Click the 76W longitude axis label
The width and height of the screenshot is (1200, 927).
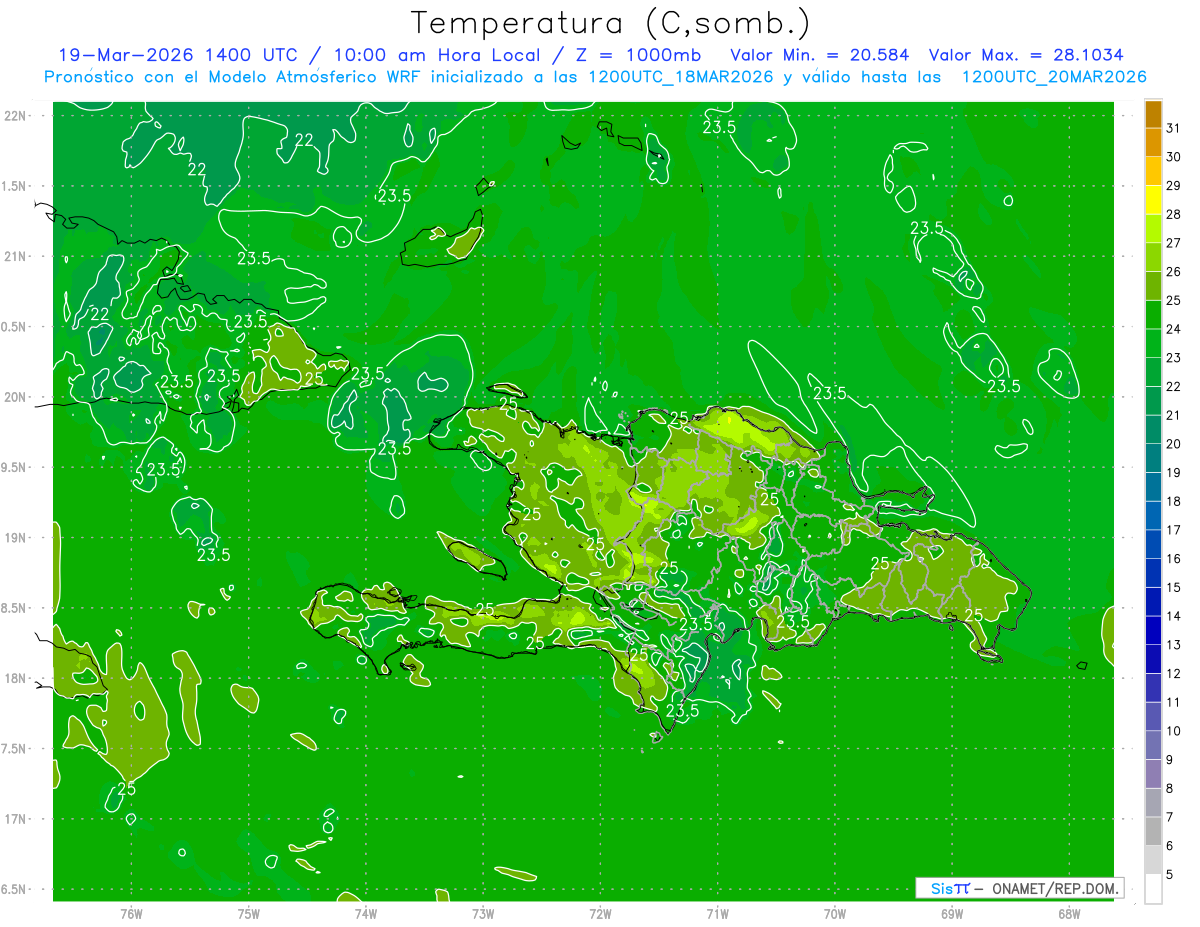point(131,913)
